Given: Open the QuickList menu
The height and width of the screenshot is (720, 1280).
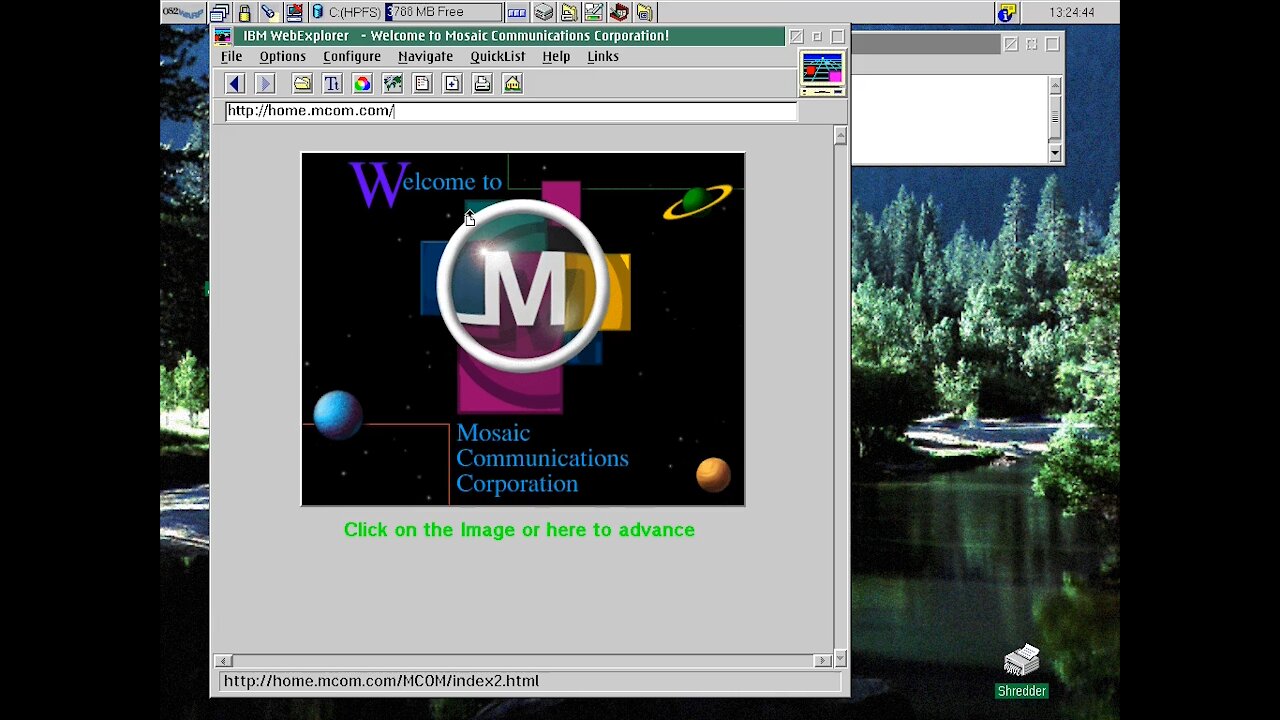Looking at the screenshot, I should point(497,57).
